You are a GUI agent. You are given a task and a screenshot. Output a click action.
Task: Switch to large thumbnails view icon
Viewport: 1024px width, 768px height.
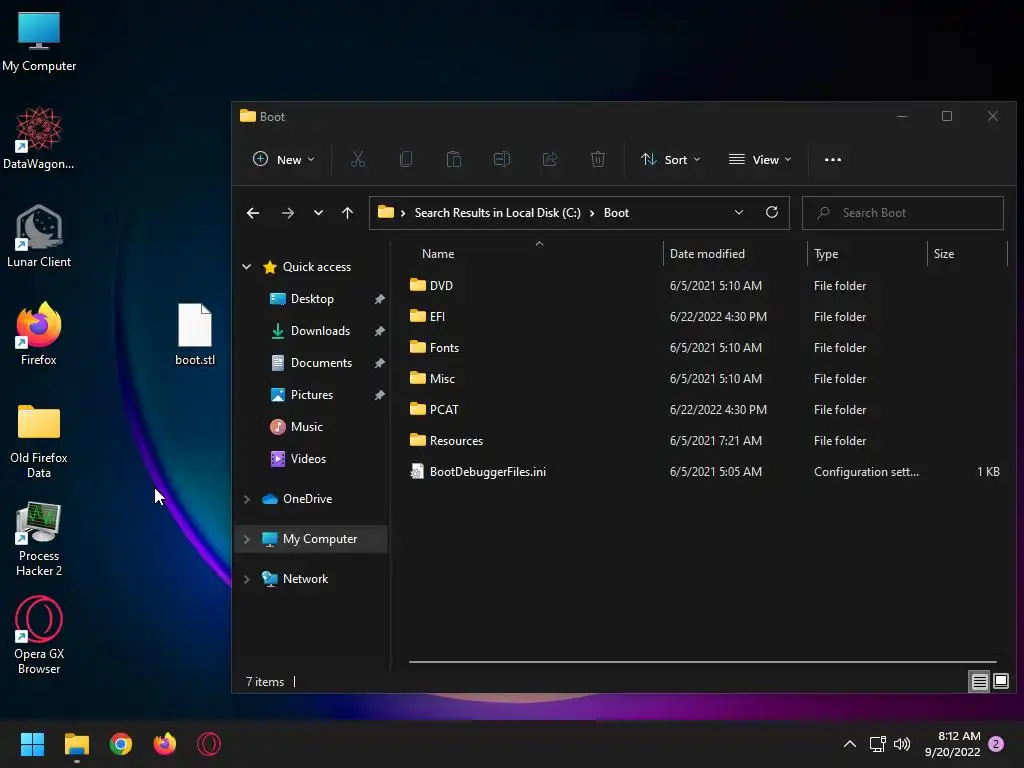(1000, 682)
